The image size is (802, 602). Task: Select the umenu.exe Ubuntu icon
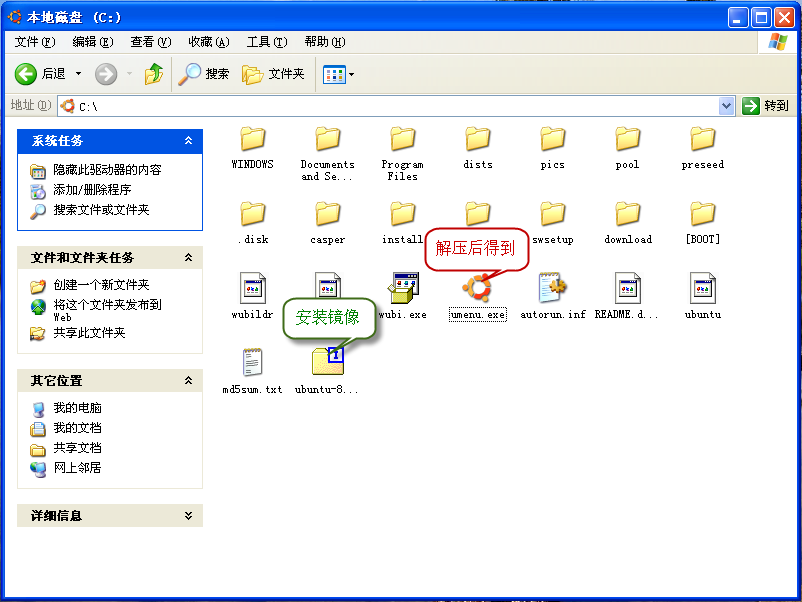pos(478,288)
